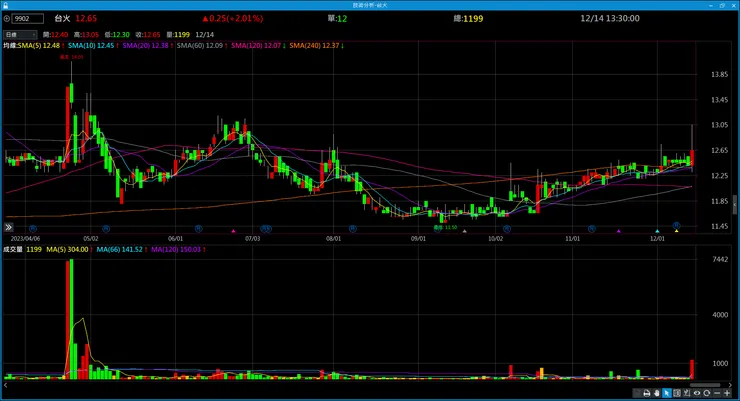
Task: Click the cyan triangle marker near 12/01
Action: [x=657, y=231]
